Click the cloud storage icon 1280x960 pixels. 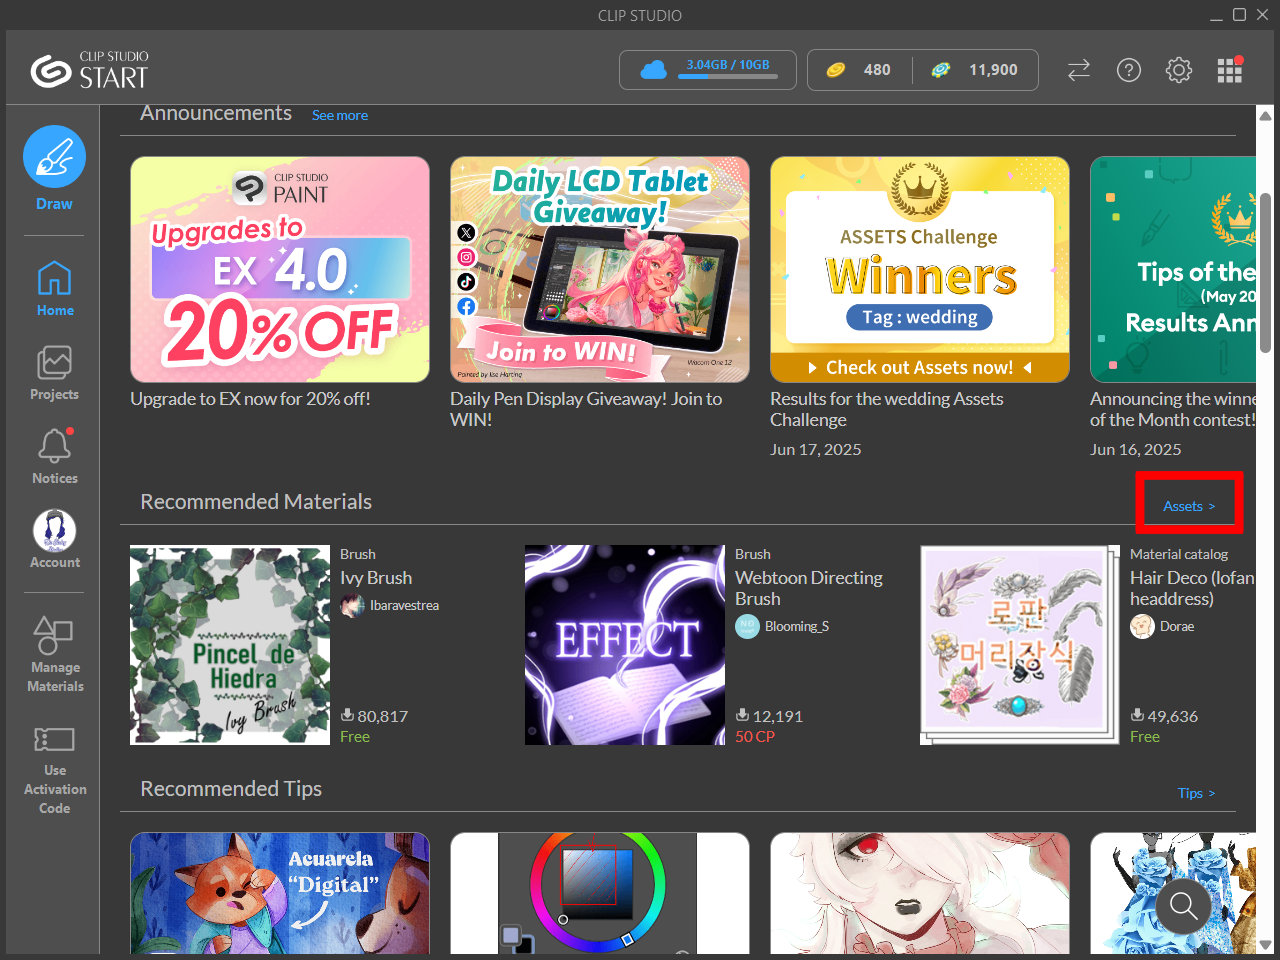653,70
